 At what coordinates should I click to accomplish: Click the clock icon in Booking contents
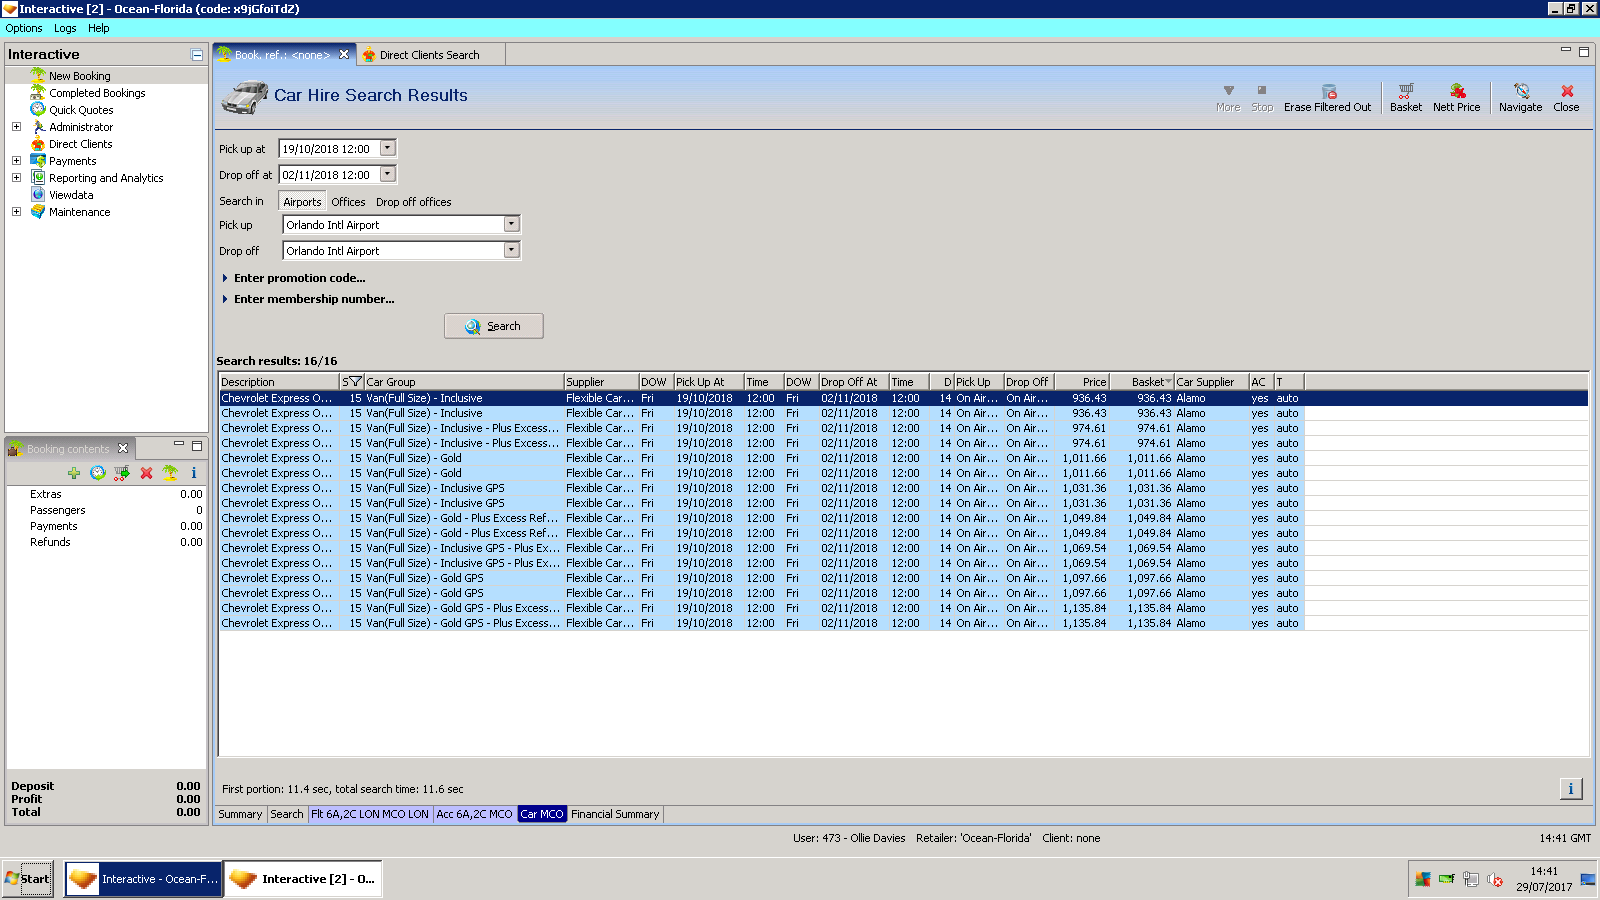98,473
